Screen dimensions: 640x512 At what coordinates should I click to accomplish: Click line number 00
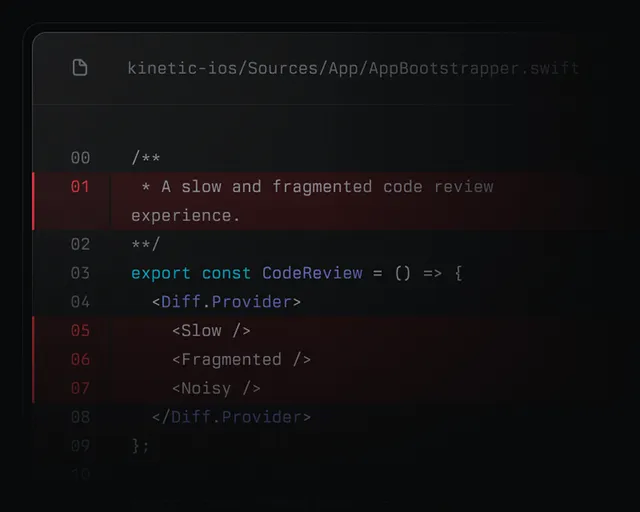pyautogui.click(x=80, y=158)
